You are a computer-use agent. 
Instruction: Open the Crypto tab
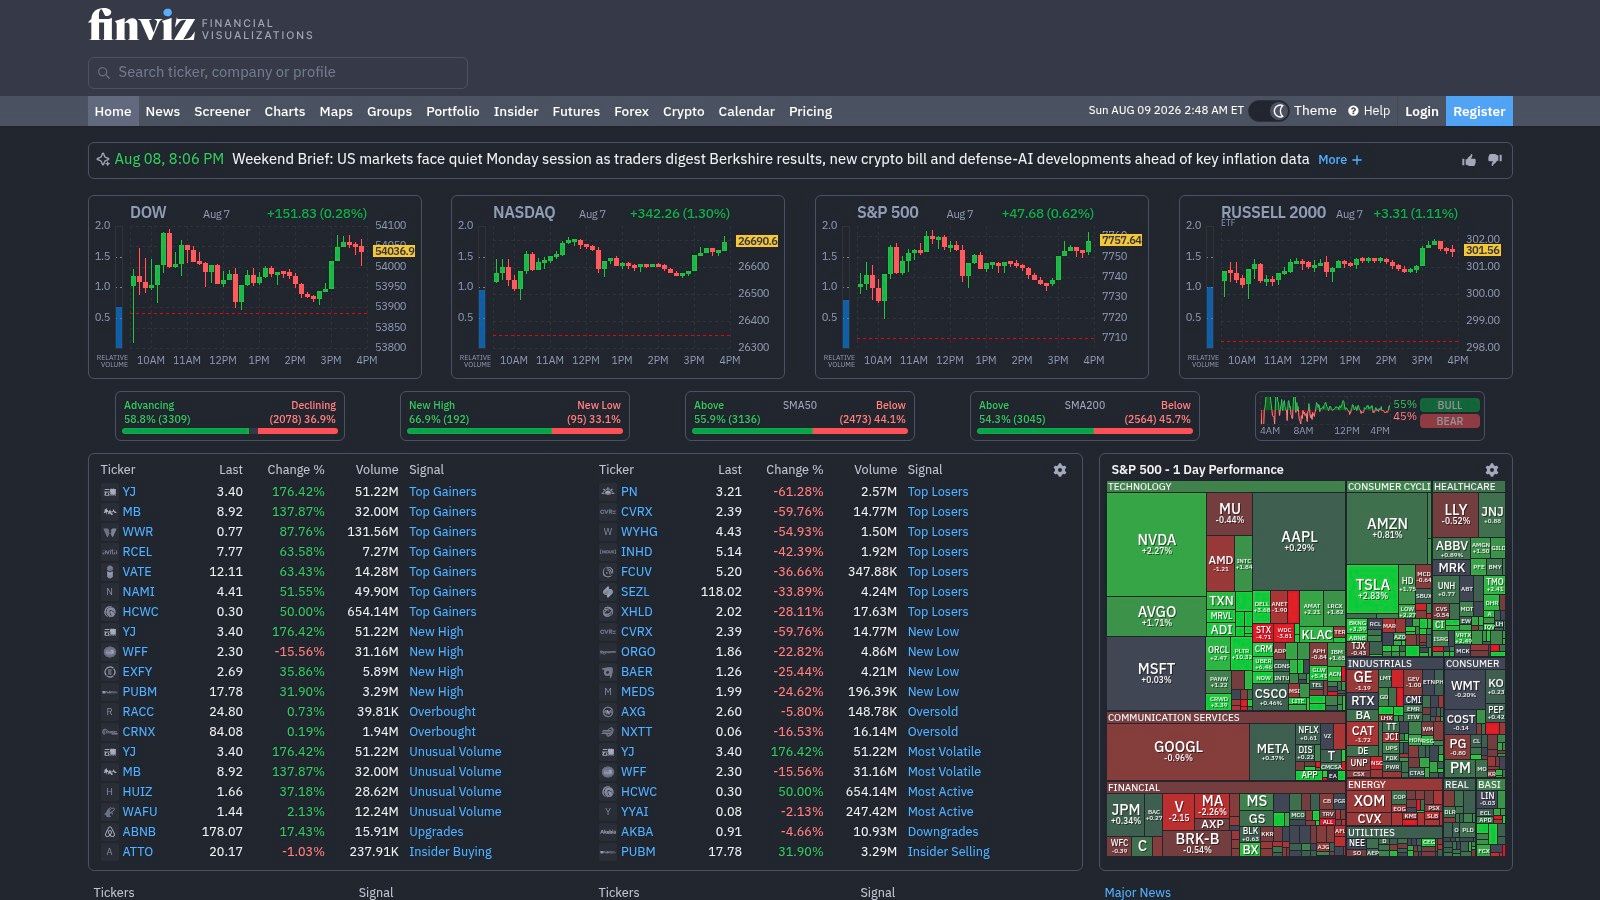(683, 111)
